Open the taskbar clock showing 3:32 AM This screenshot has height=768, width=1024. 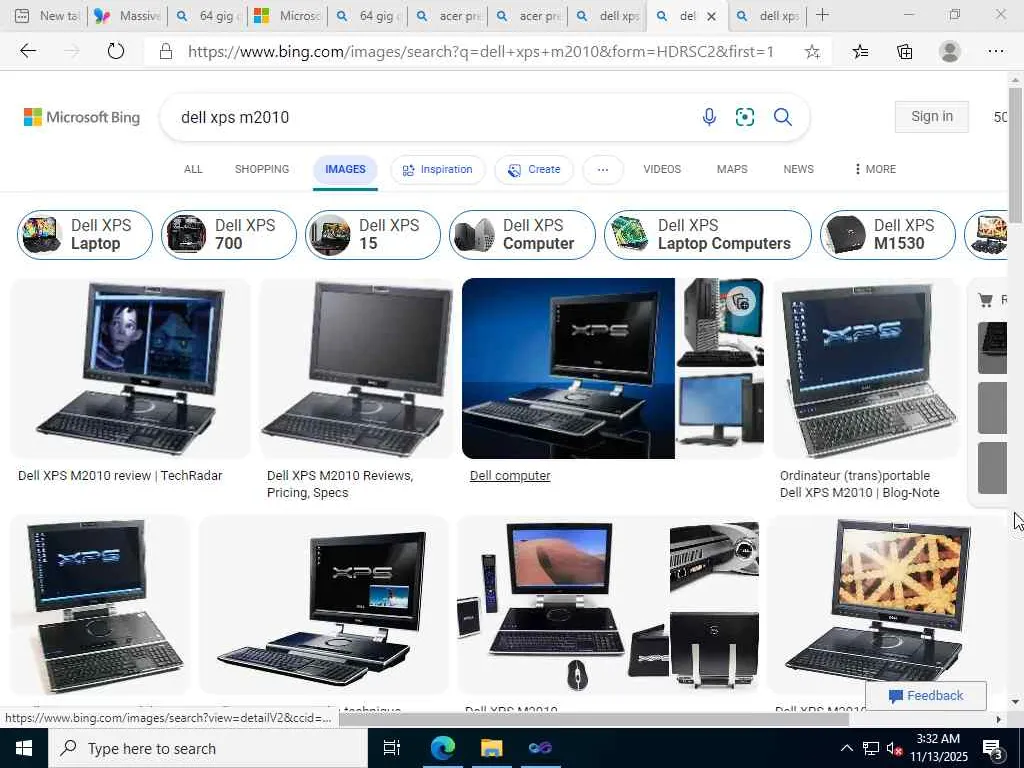938,748
